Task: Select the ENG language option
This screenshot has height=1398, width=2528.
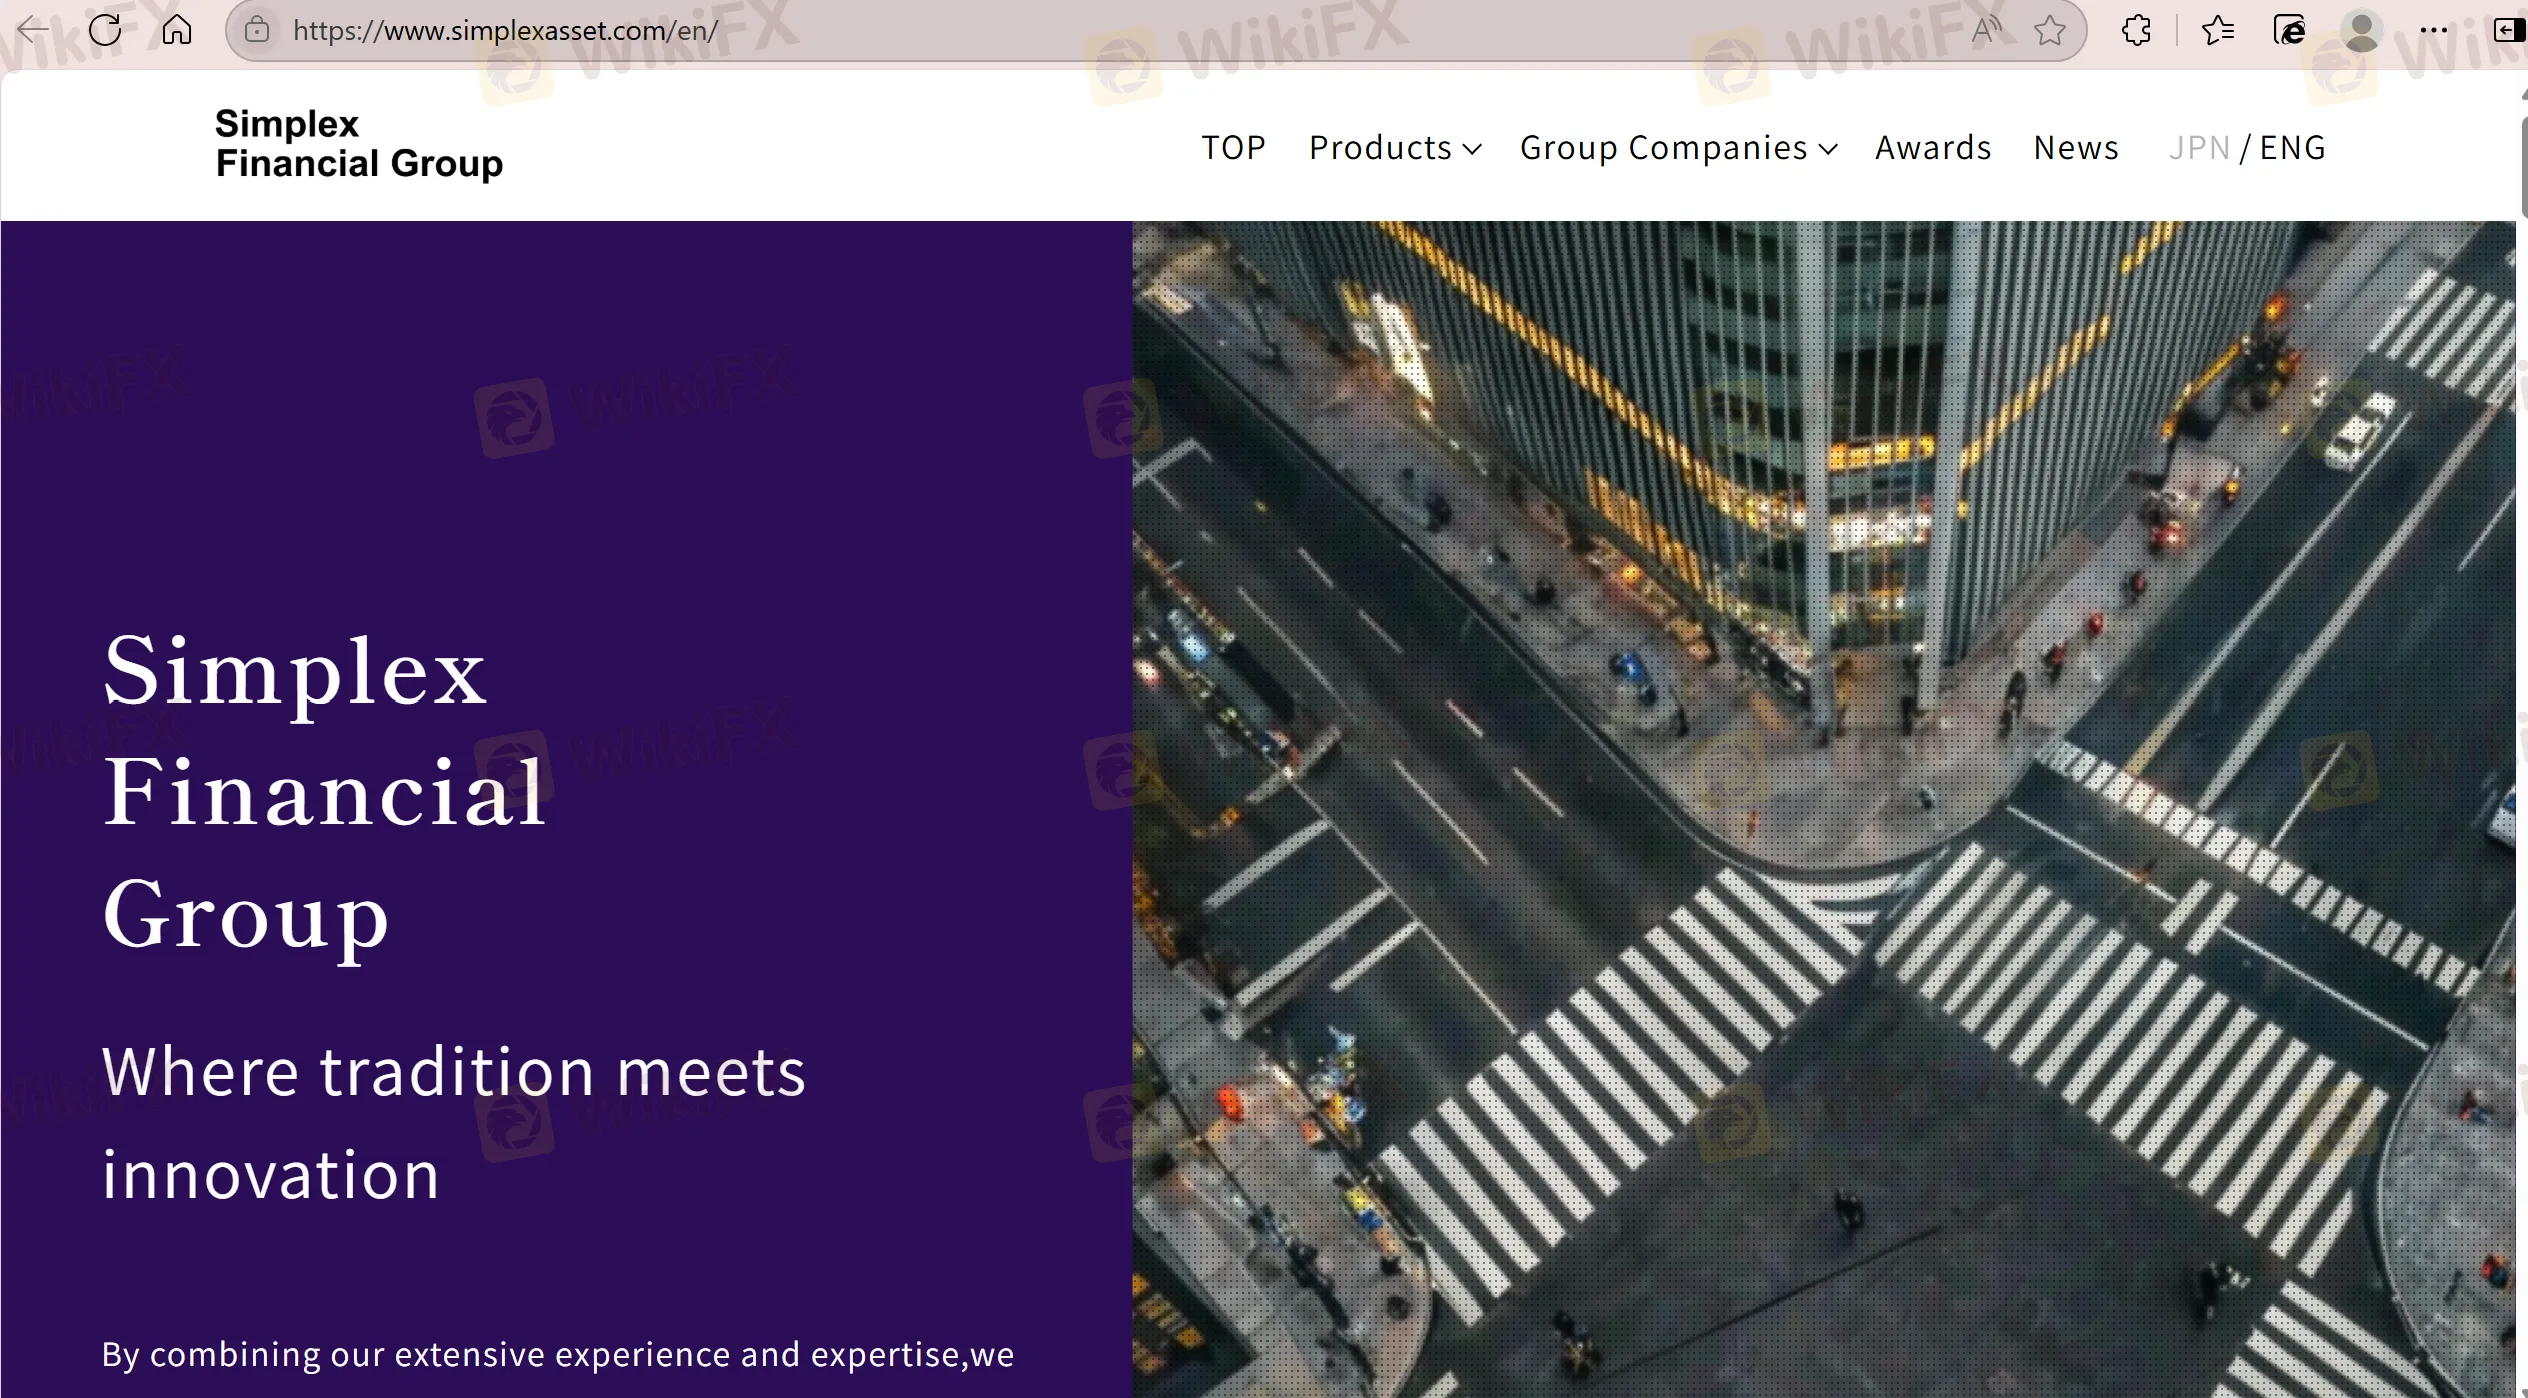Action: point(2292,148)
